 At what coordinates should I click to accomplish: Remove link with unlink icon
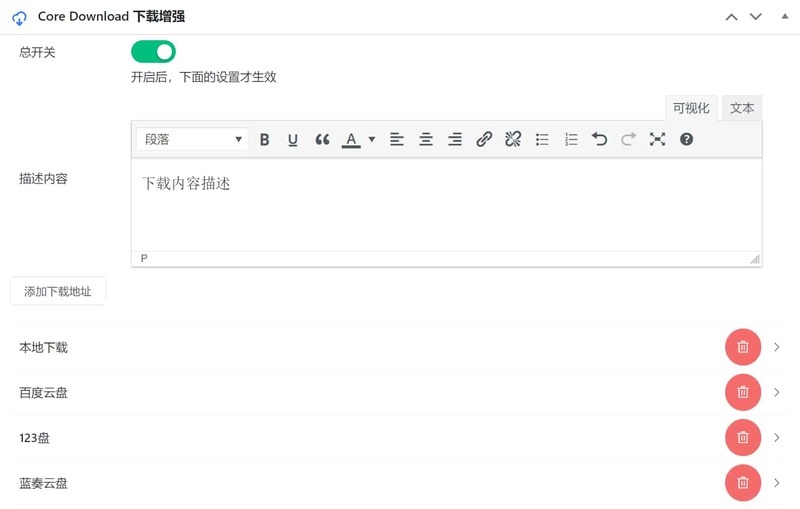click(x=513, y=139)
